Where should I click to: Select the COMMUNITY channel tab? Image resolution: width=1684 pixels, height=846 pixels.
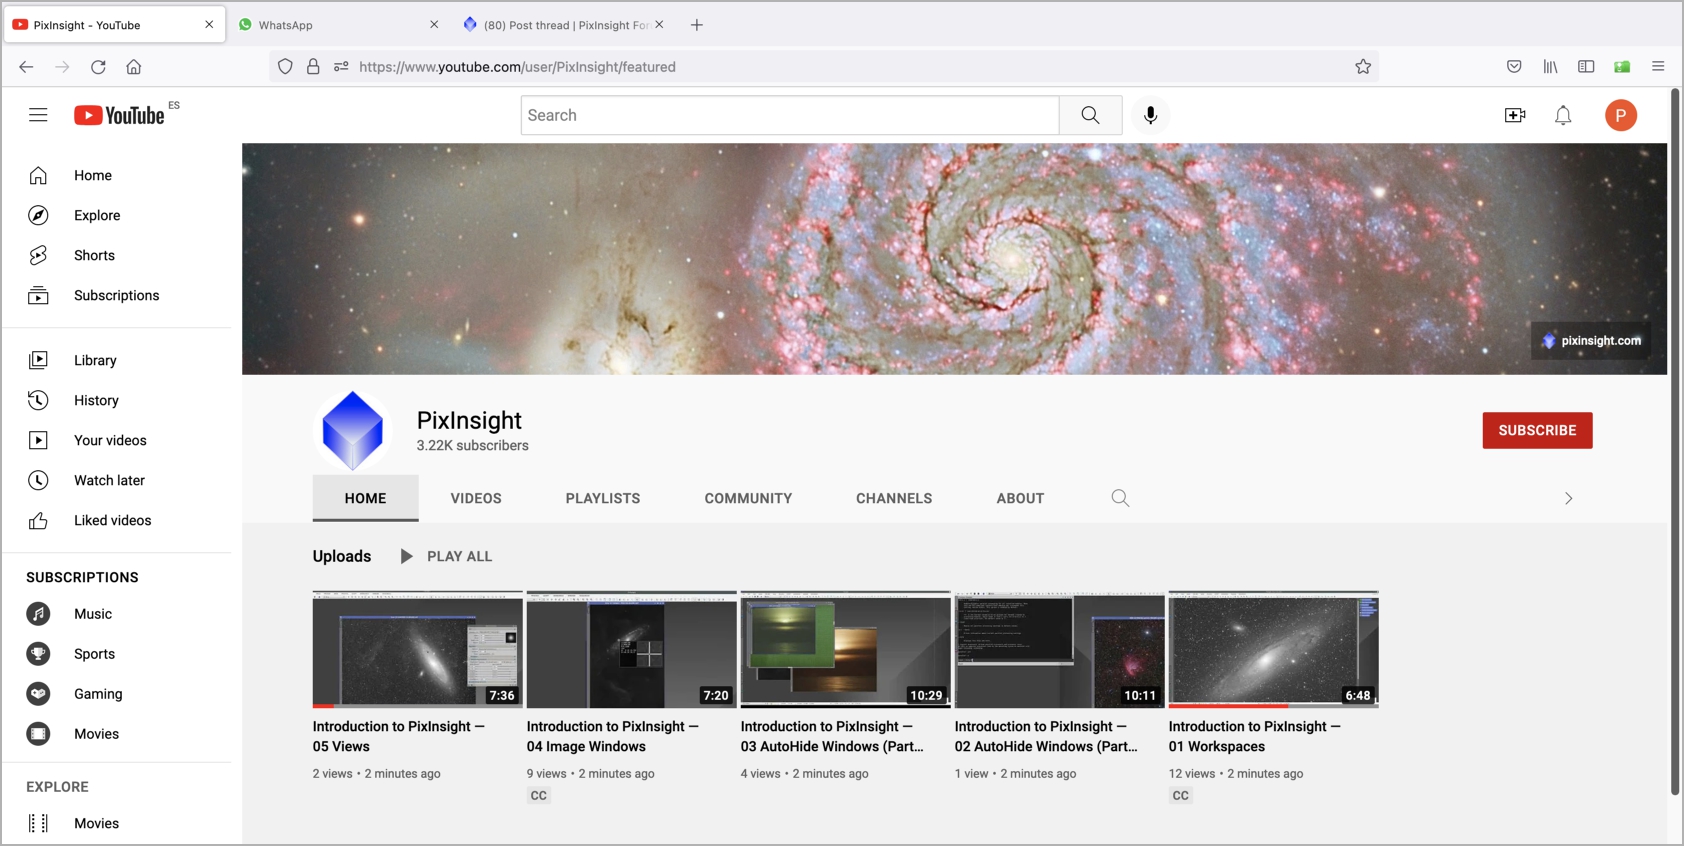(x=748, y=498)
